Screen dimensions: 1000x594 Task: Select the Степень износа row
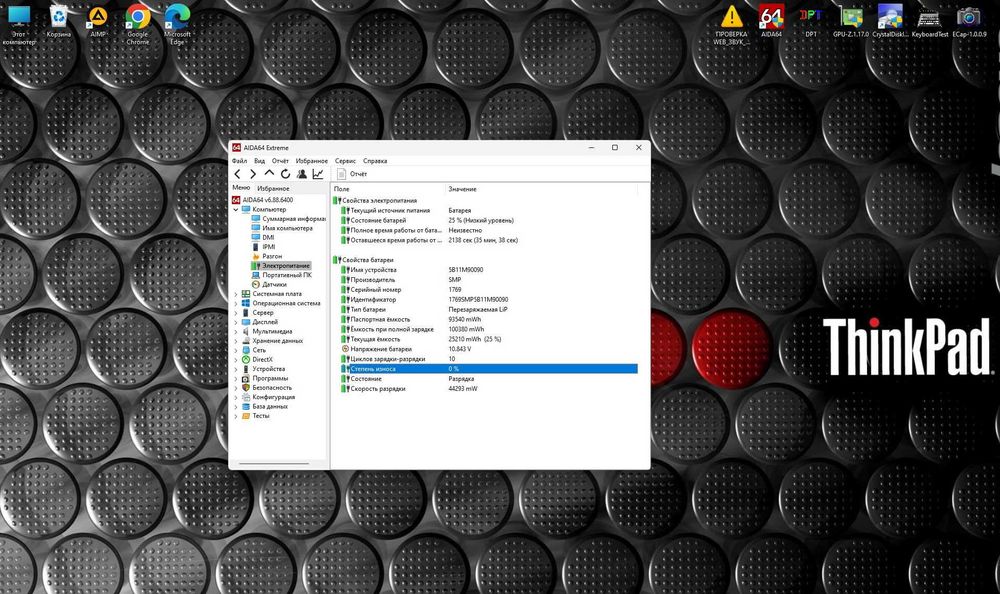[489, 369]
